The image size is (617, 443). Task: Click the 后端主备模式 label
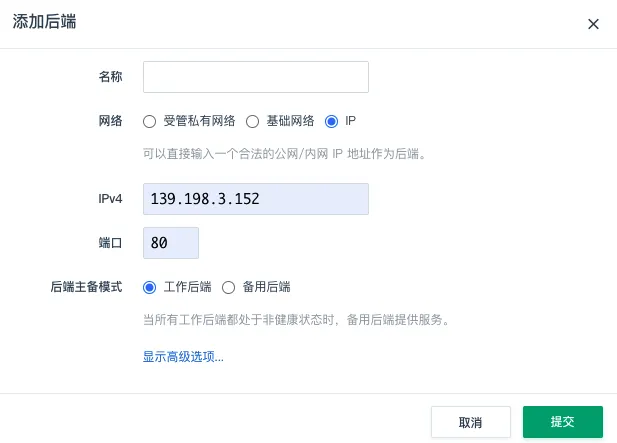point(86,287)
